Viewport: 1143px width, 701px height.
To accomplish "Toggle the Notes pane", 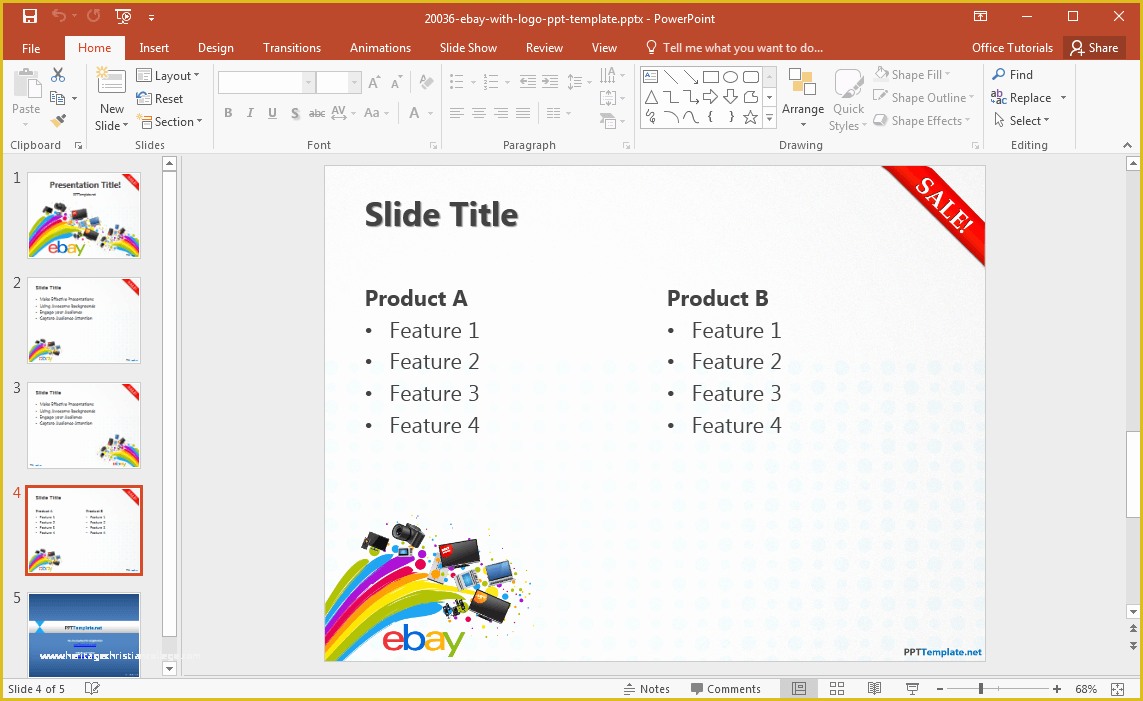I will (x=647, y=689).
